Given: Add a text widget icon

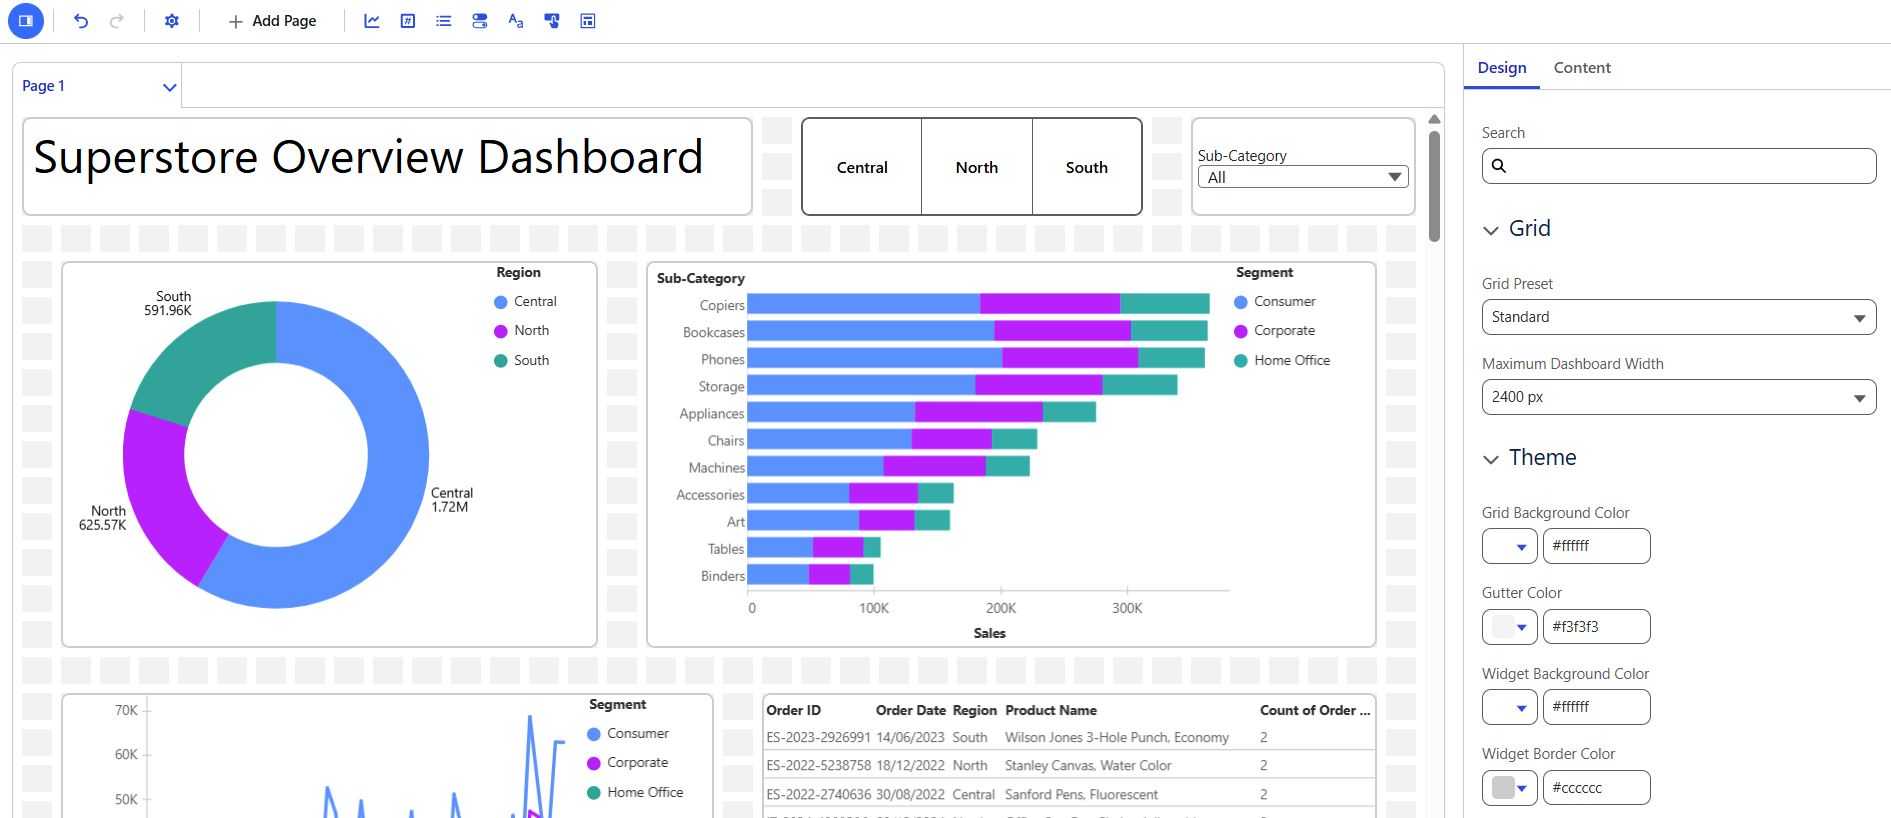Looking at the screenshot, I should pos(516,21).
